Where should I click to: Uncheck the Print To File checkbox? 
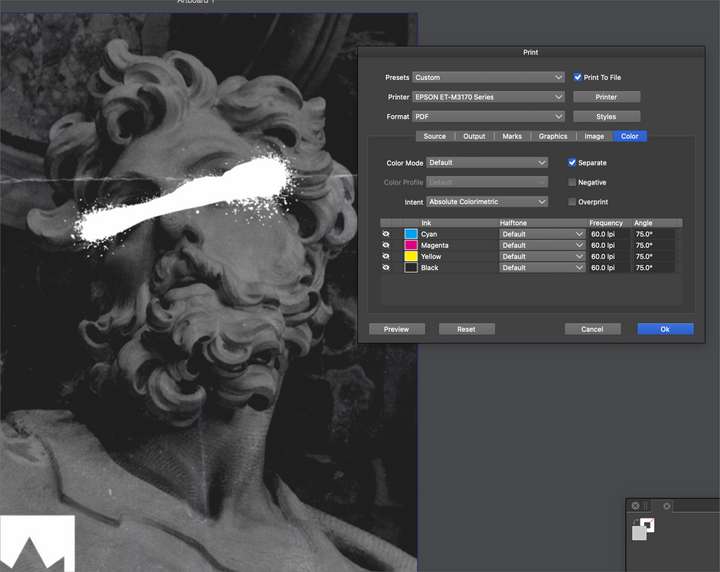(578, 77)
